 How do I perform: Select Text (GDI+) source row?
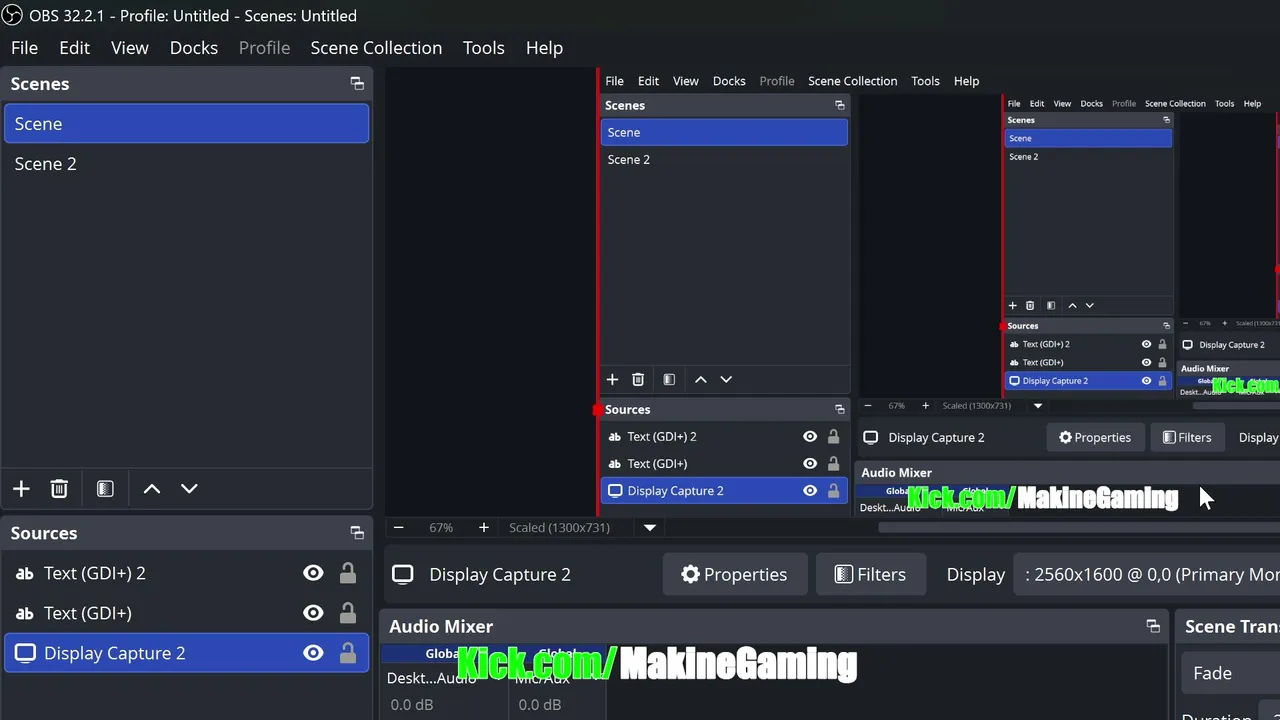[x=187, y=613]
